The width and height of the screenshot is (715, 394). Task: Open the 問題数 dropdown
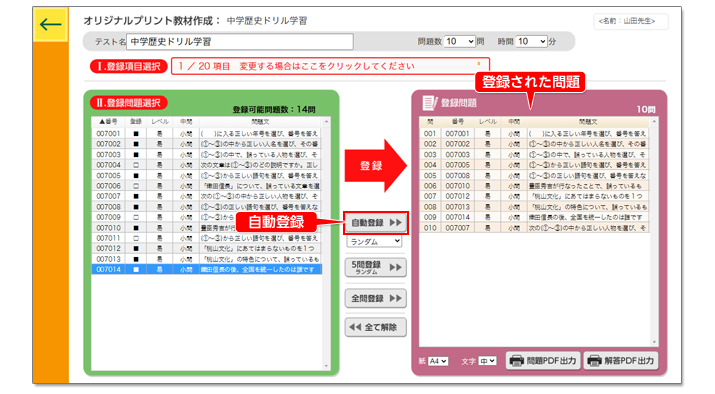460,41
